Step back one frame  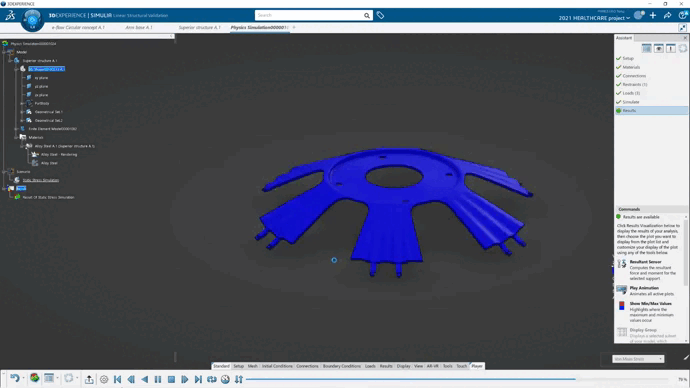coord(131,379)
